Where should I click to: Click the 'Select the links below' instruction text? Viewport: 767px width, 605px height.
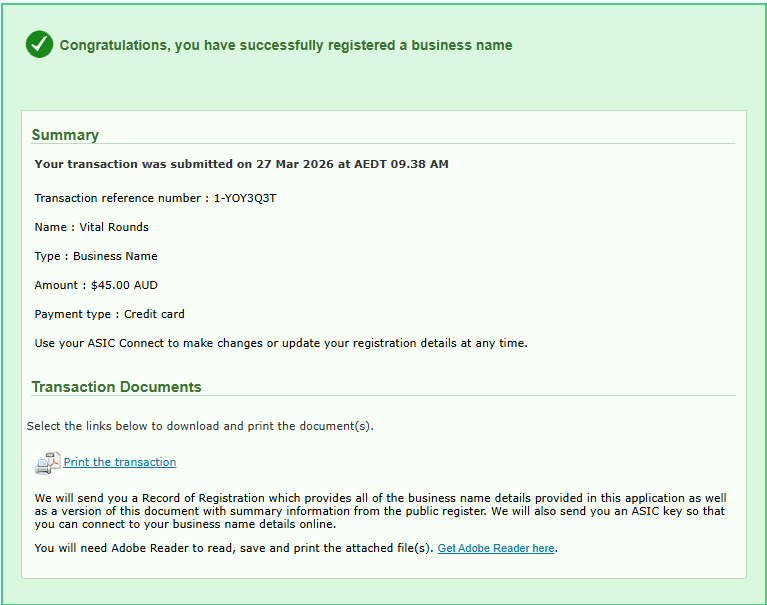point(199,426)
